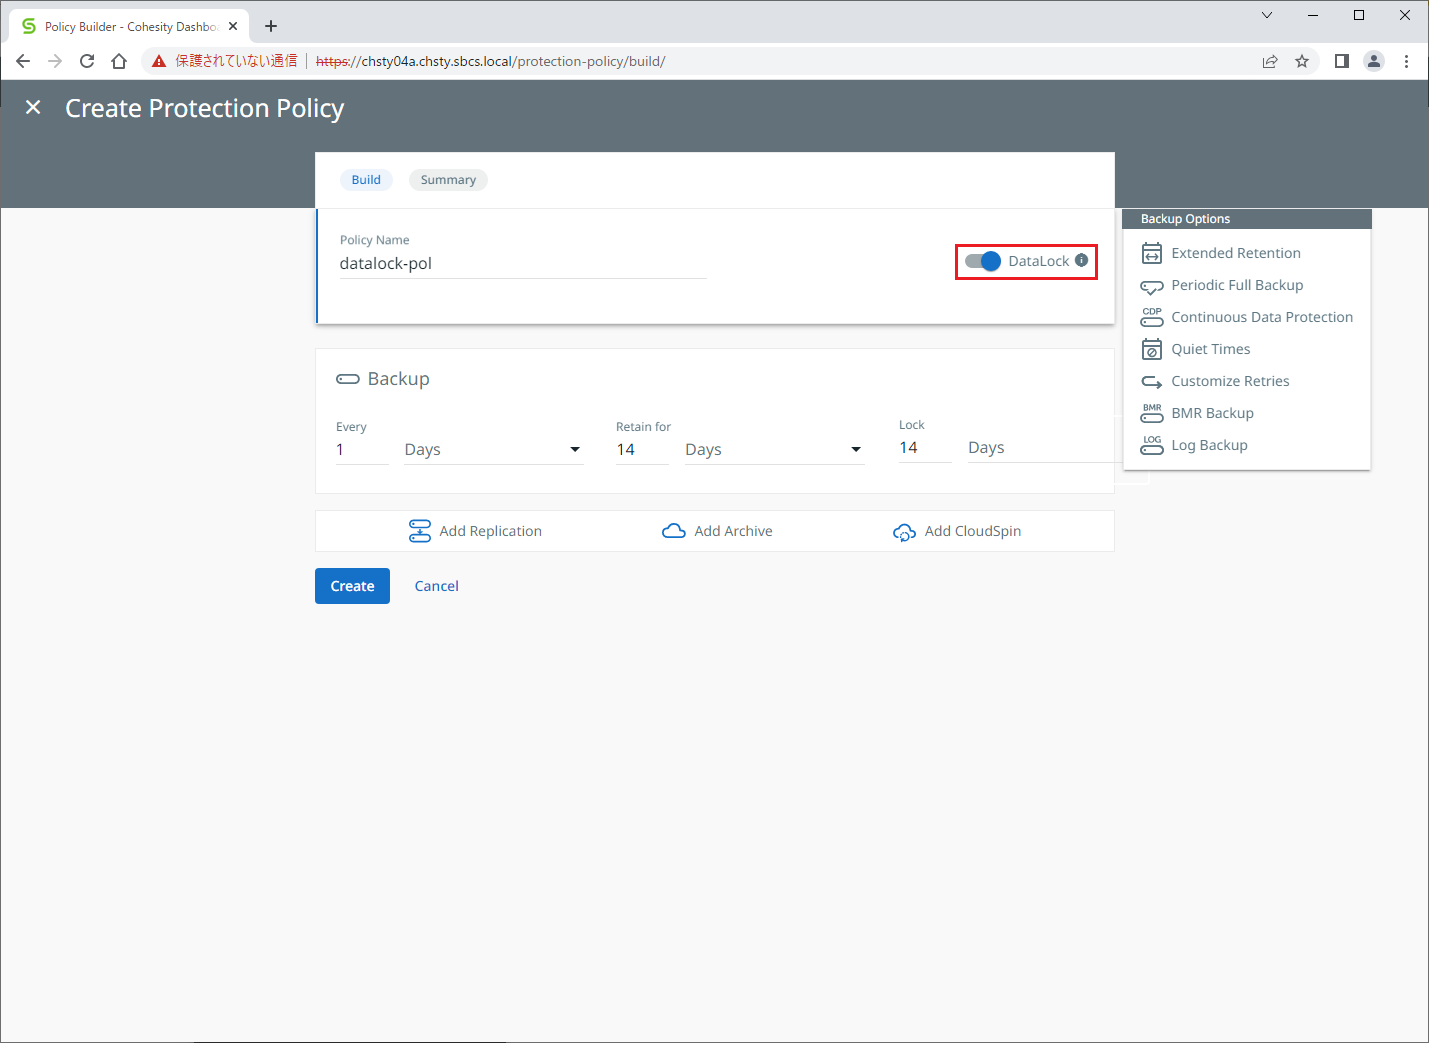Switch to the Summary tab
This screenshot has width=1429, height=1043.
click(447, 180)
